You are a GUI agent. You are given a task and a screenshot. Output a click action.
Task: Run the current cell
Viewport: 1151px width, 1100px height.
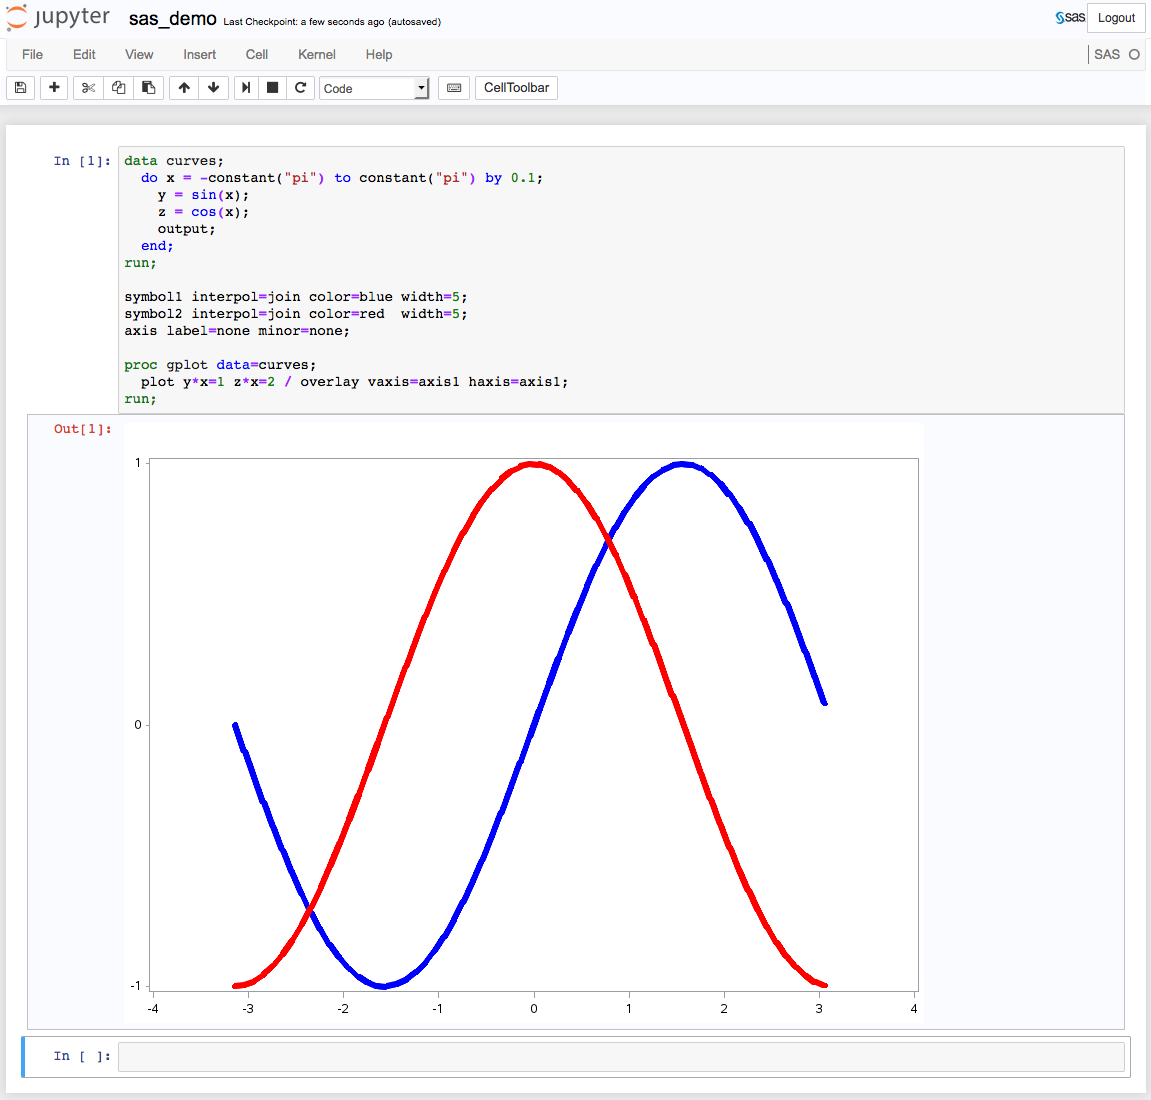(246, 88)
